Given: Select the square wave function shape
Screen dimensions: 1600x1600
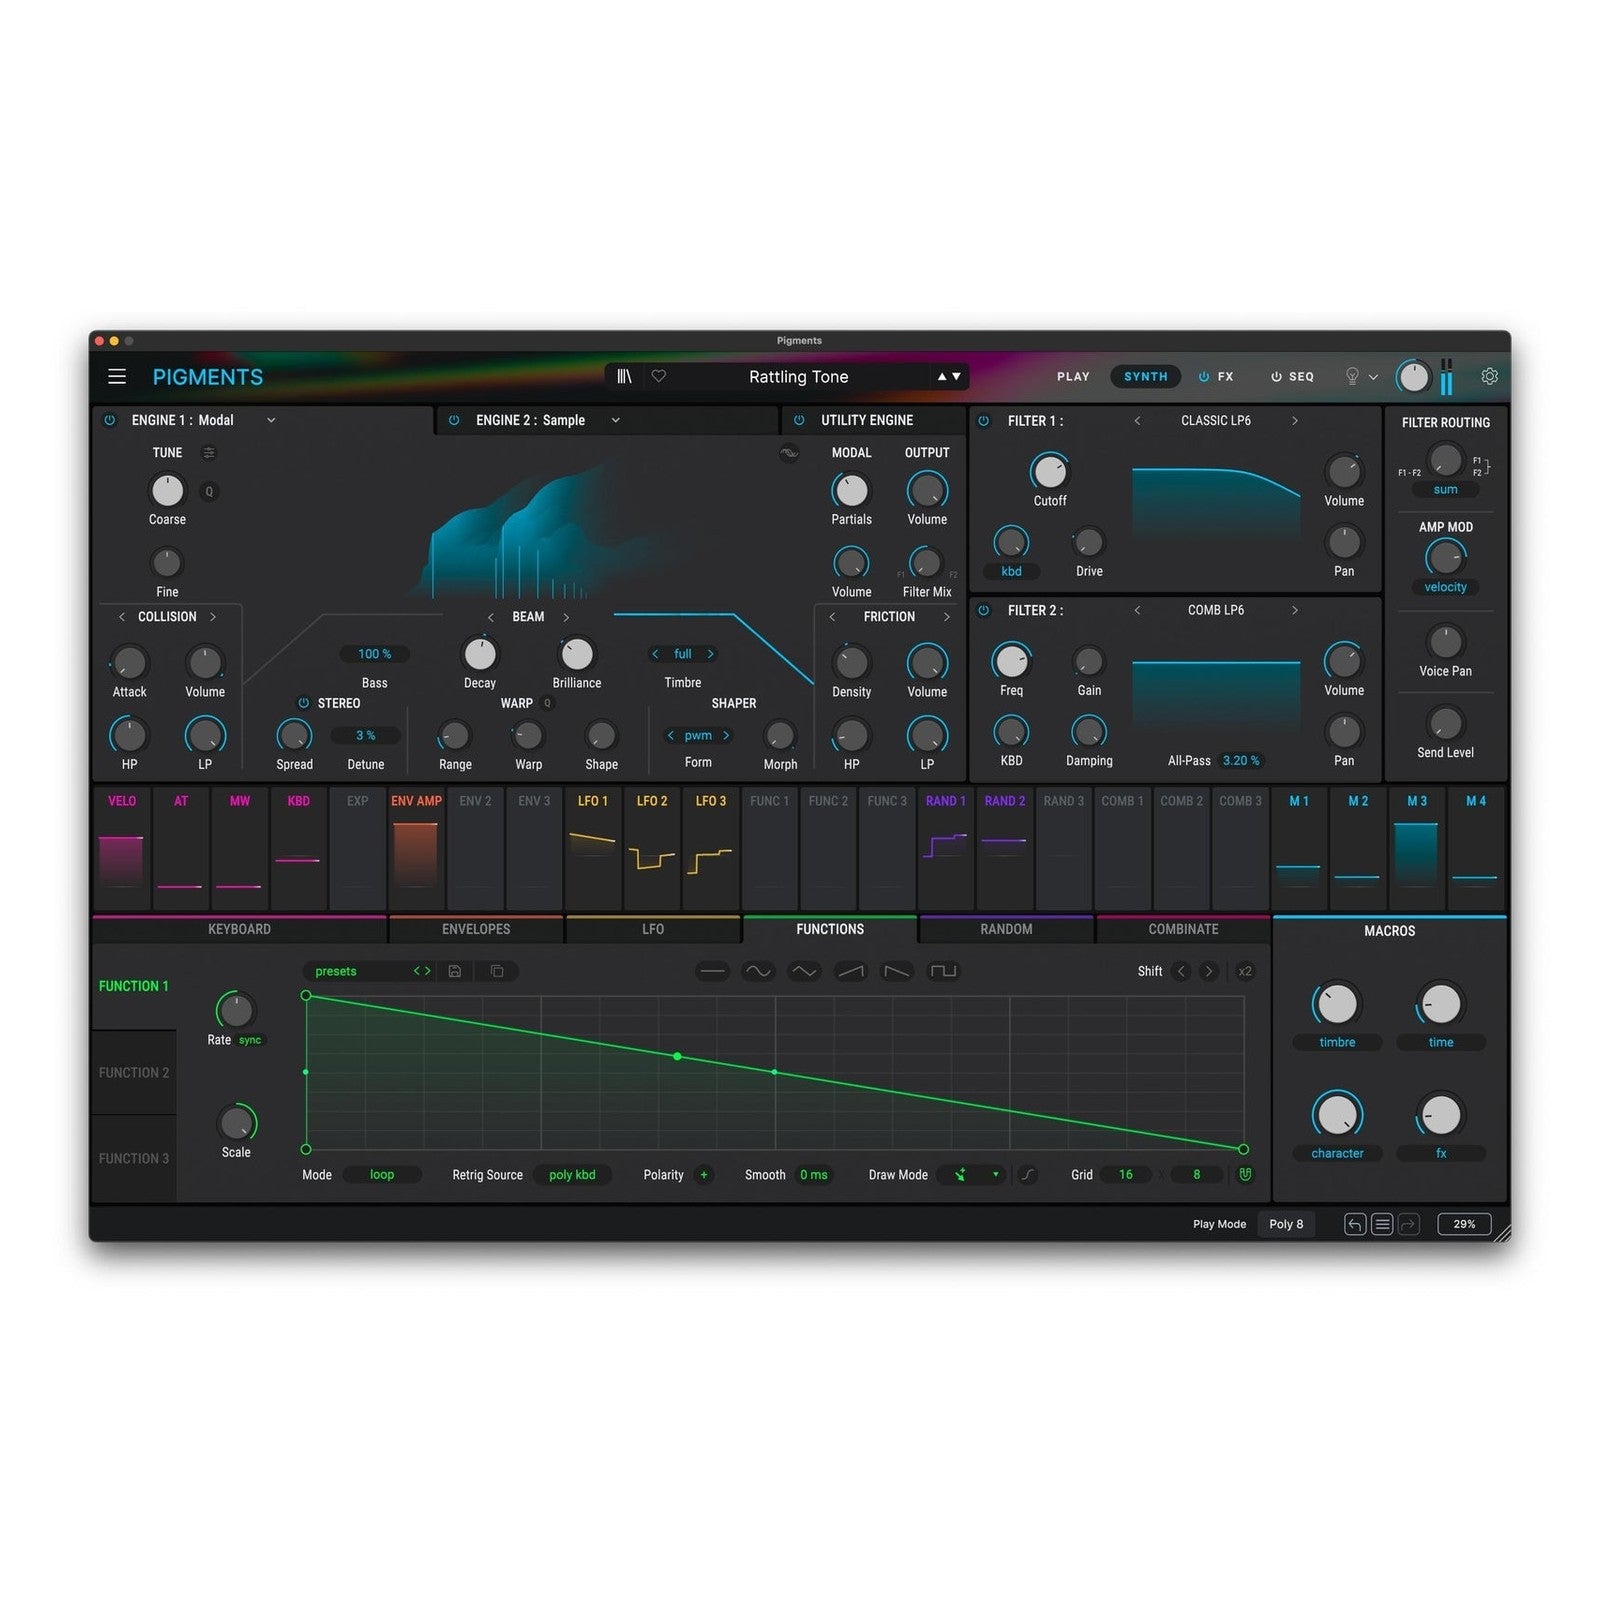Looking at the screenshot, I should (943, 971).
